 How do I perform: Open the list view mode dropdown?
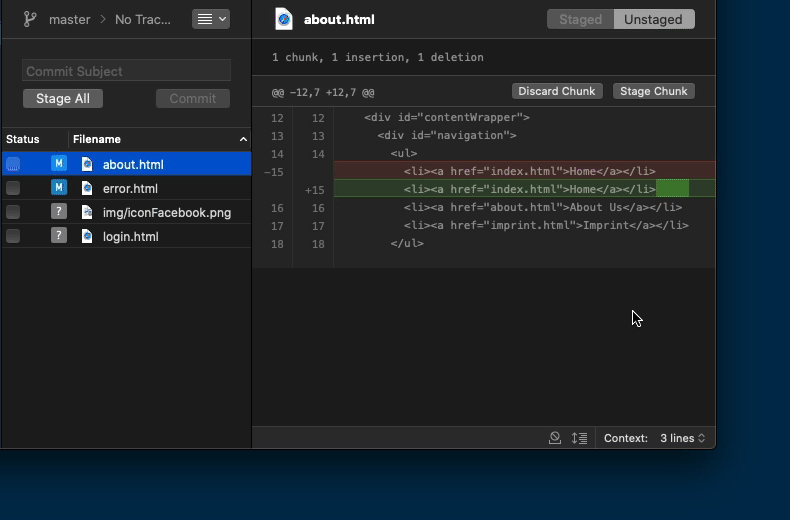coord(210,19)
